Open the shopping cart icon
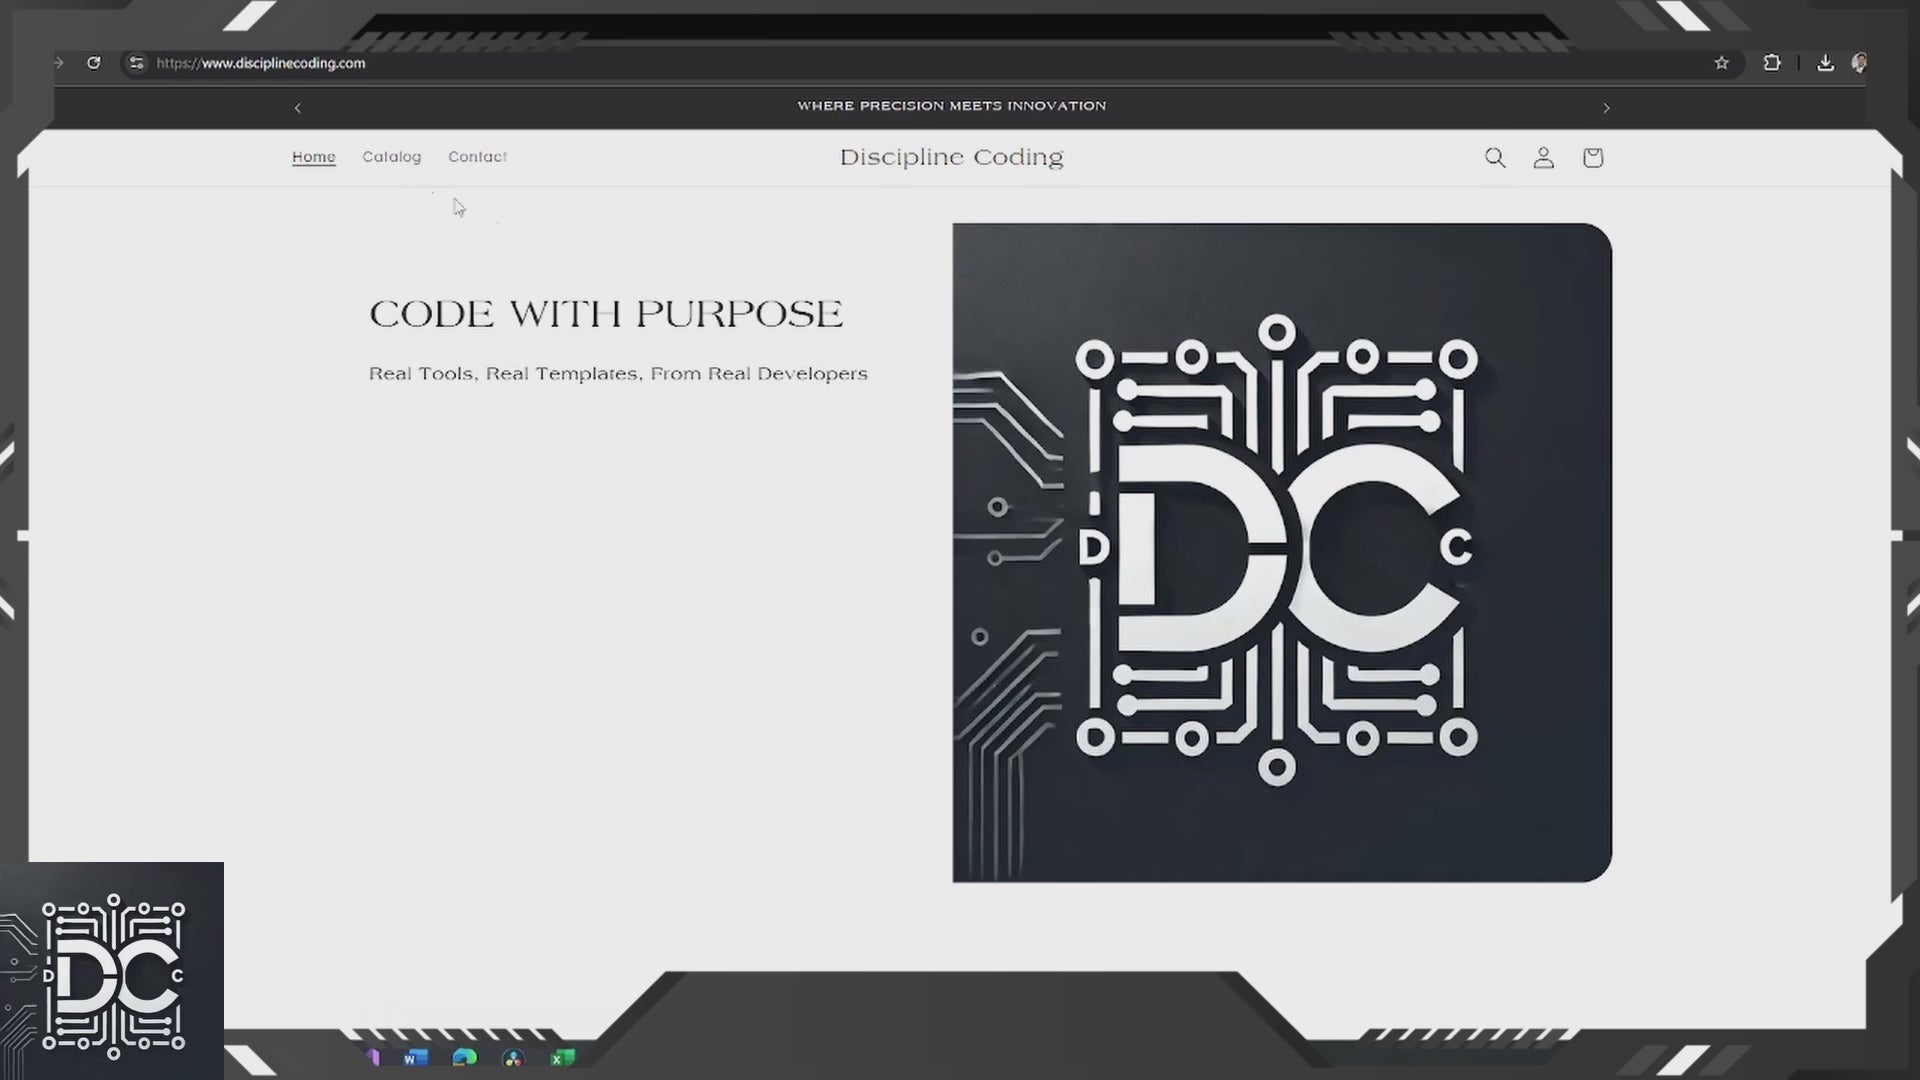The height and width of the screenshot is (1080, 1920). pyautogui.click(x=1593, y=158)
